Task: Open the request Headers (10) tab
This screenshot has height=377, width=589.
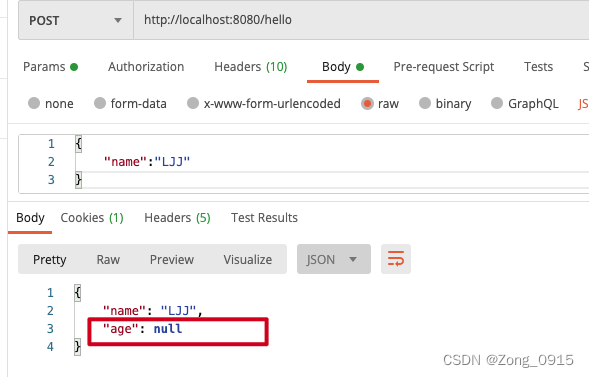Action: (251, 67)
